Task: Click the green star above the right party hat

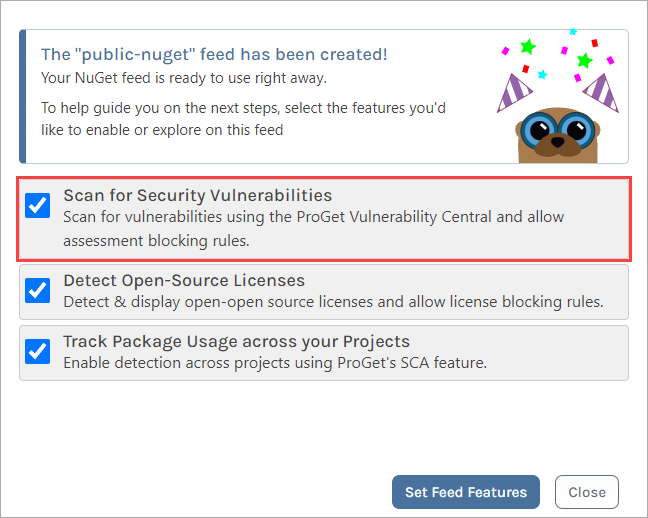Action: [584, 62]
